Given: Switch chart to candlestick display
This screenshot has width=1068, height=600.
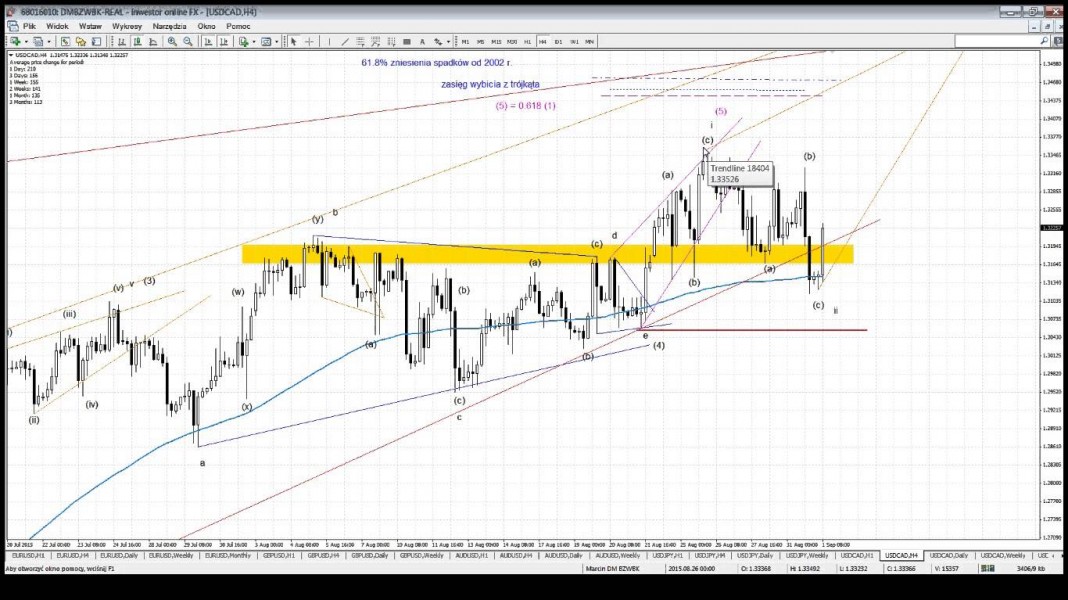Looking at the screenshot, I should [138, 42].
